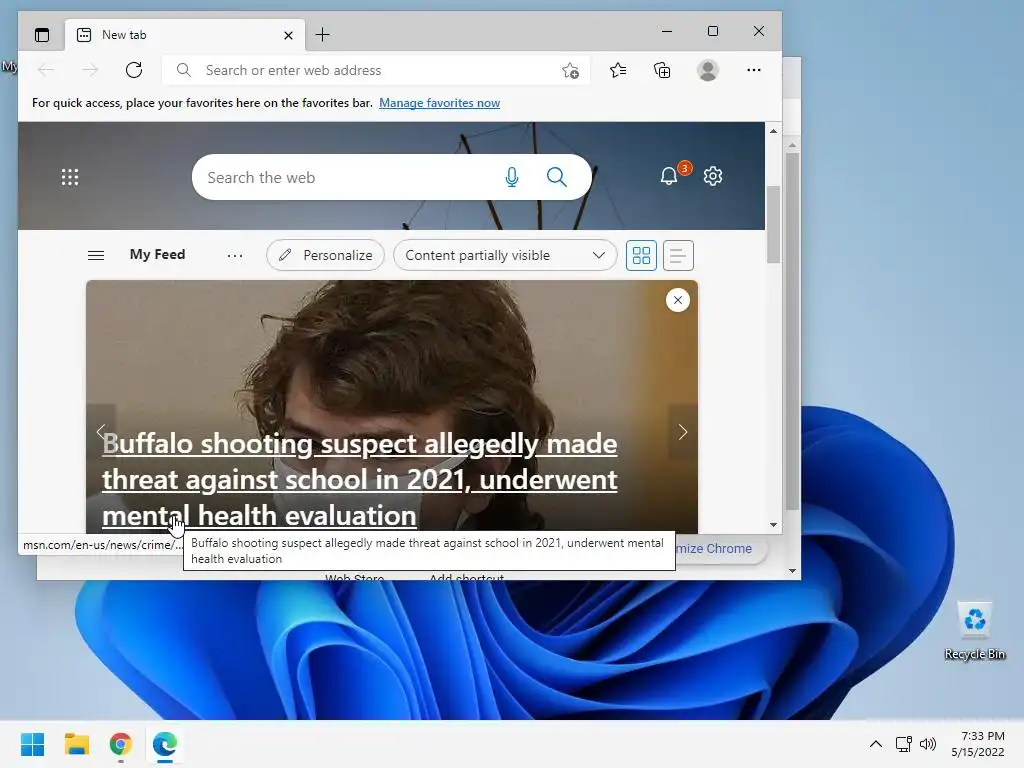Click the browser Forward arrow
Screen dimensions: 1024x768
[90, 70]
